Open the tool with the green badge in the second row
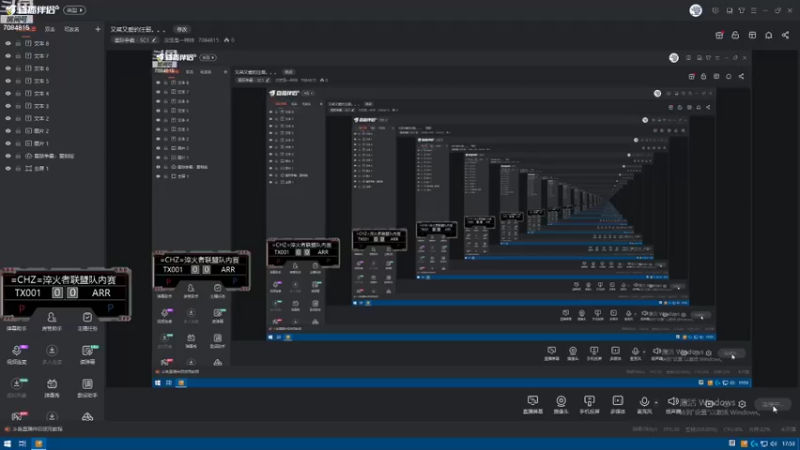800x450 pixels. click(x=87, y=355)
